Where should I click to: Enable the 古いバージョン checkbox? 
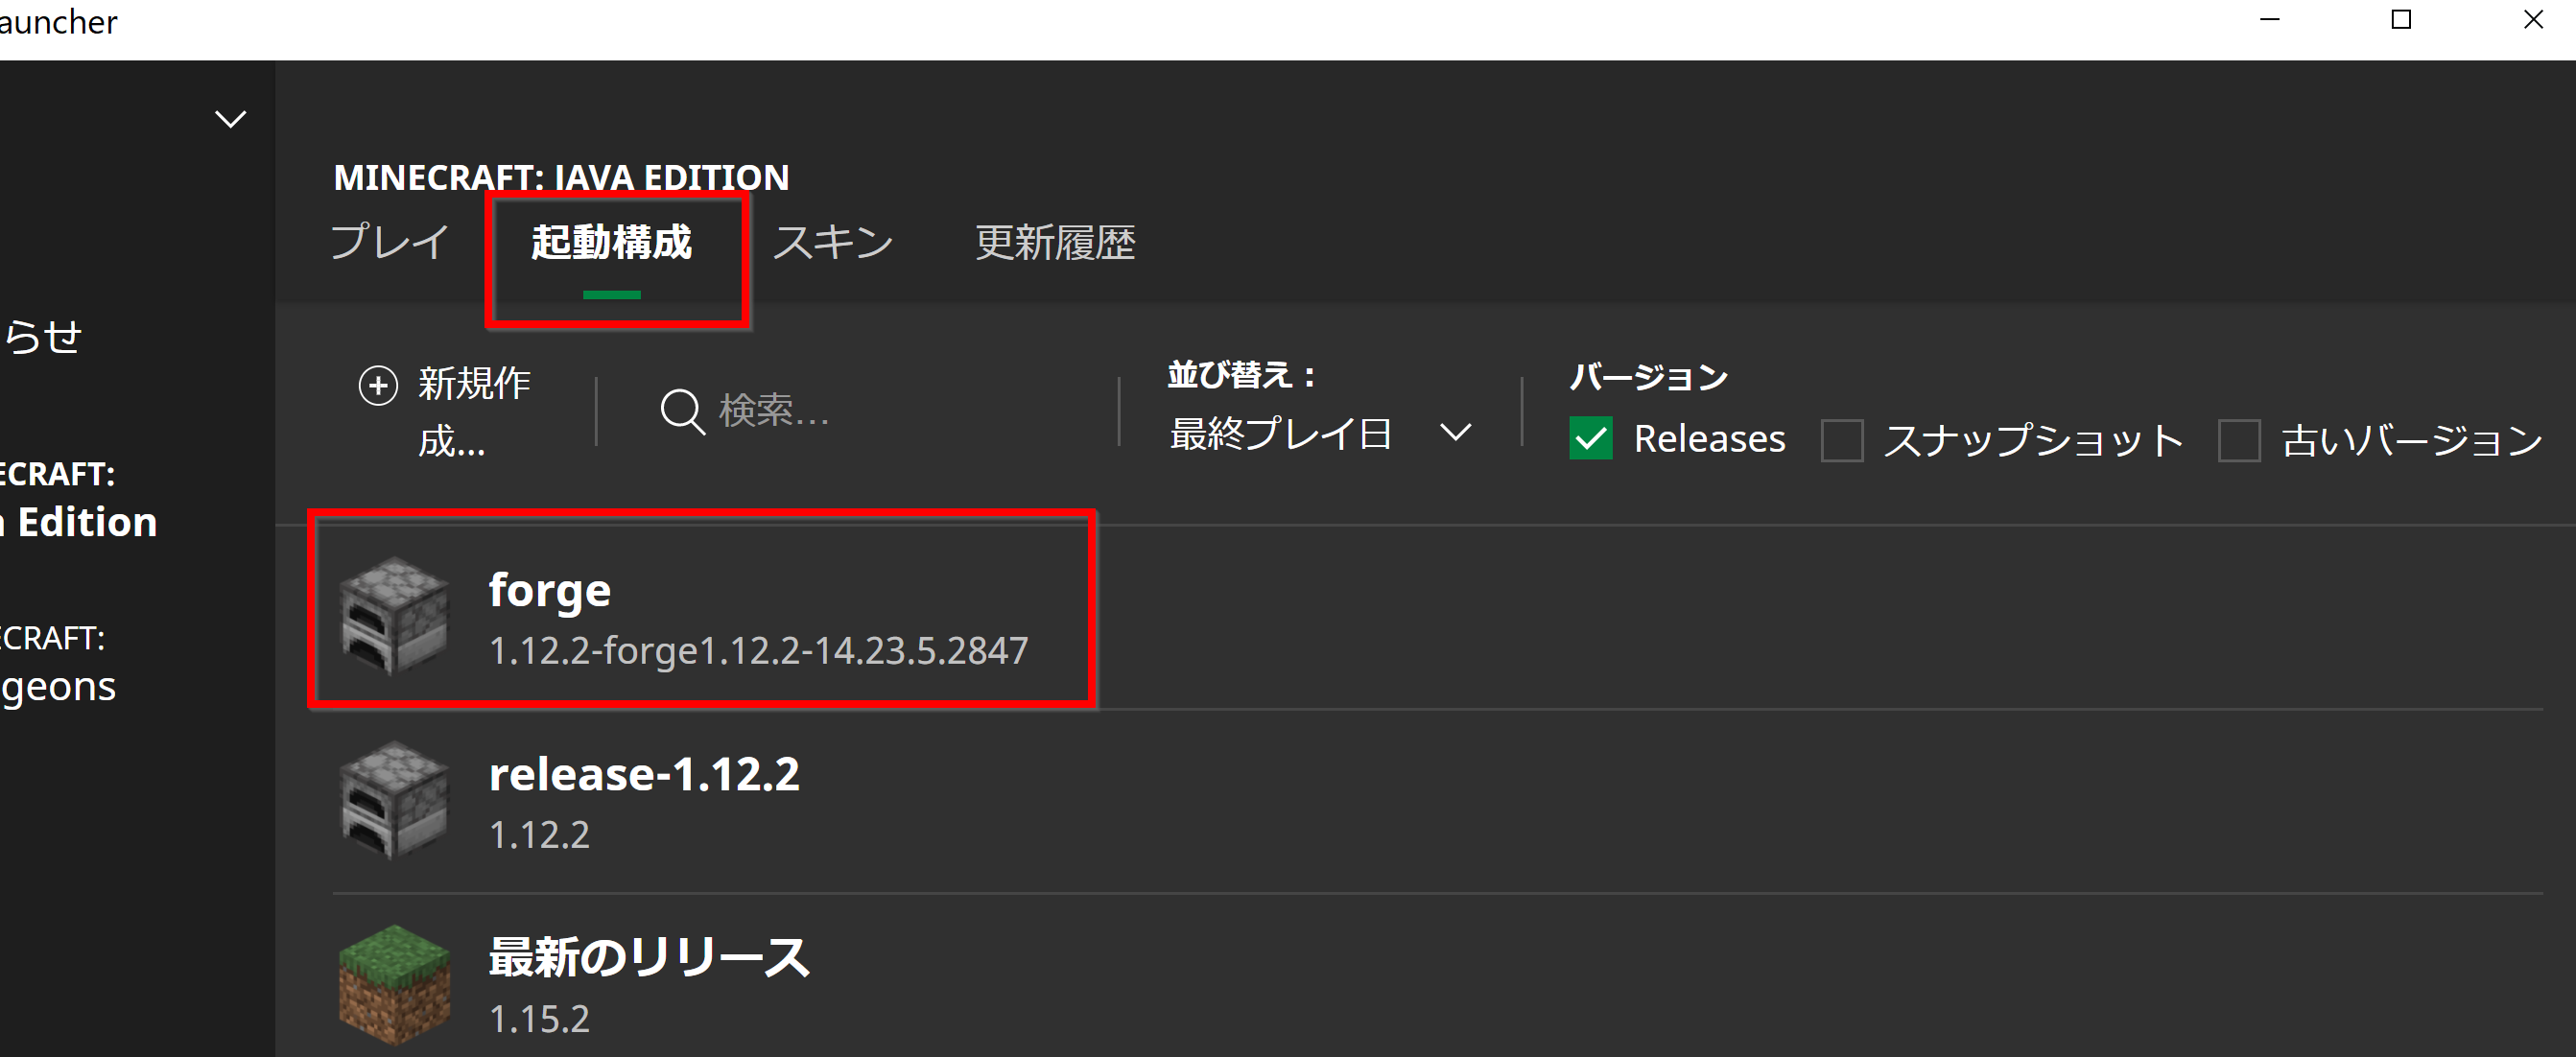[x=2238, y=440]
